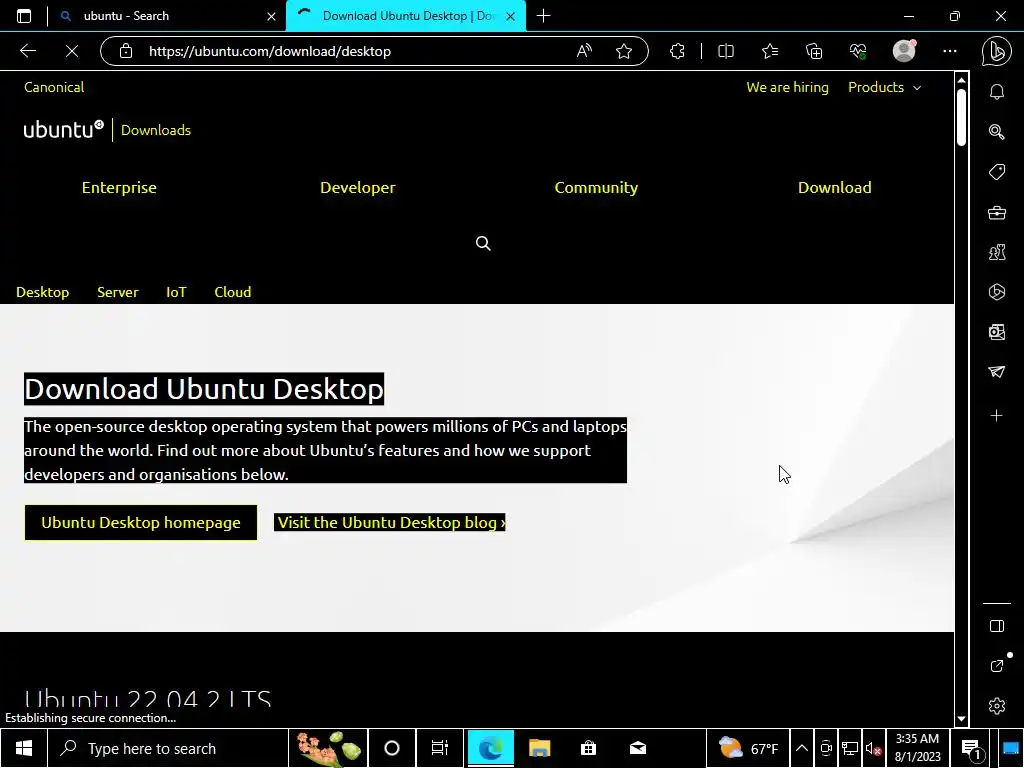Go back with the browser back arrow
1024x768 pixels.
[28, 51]
